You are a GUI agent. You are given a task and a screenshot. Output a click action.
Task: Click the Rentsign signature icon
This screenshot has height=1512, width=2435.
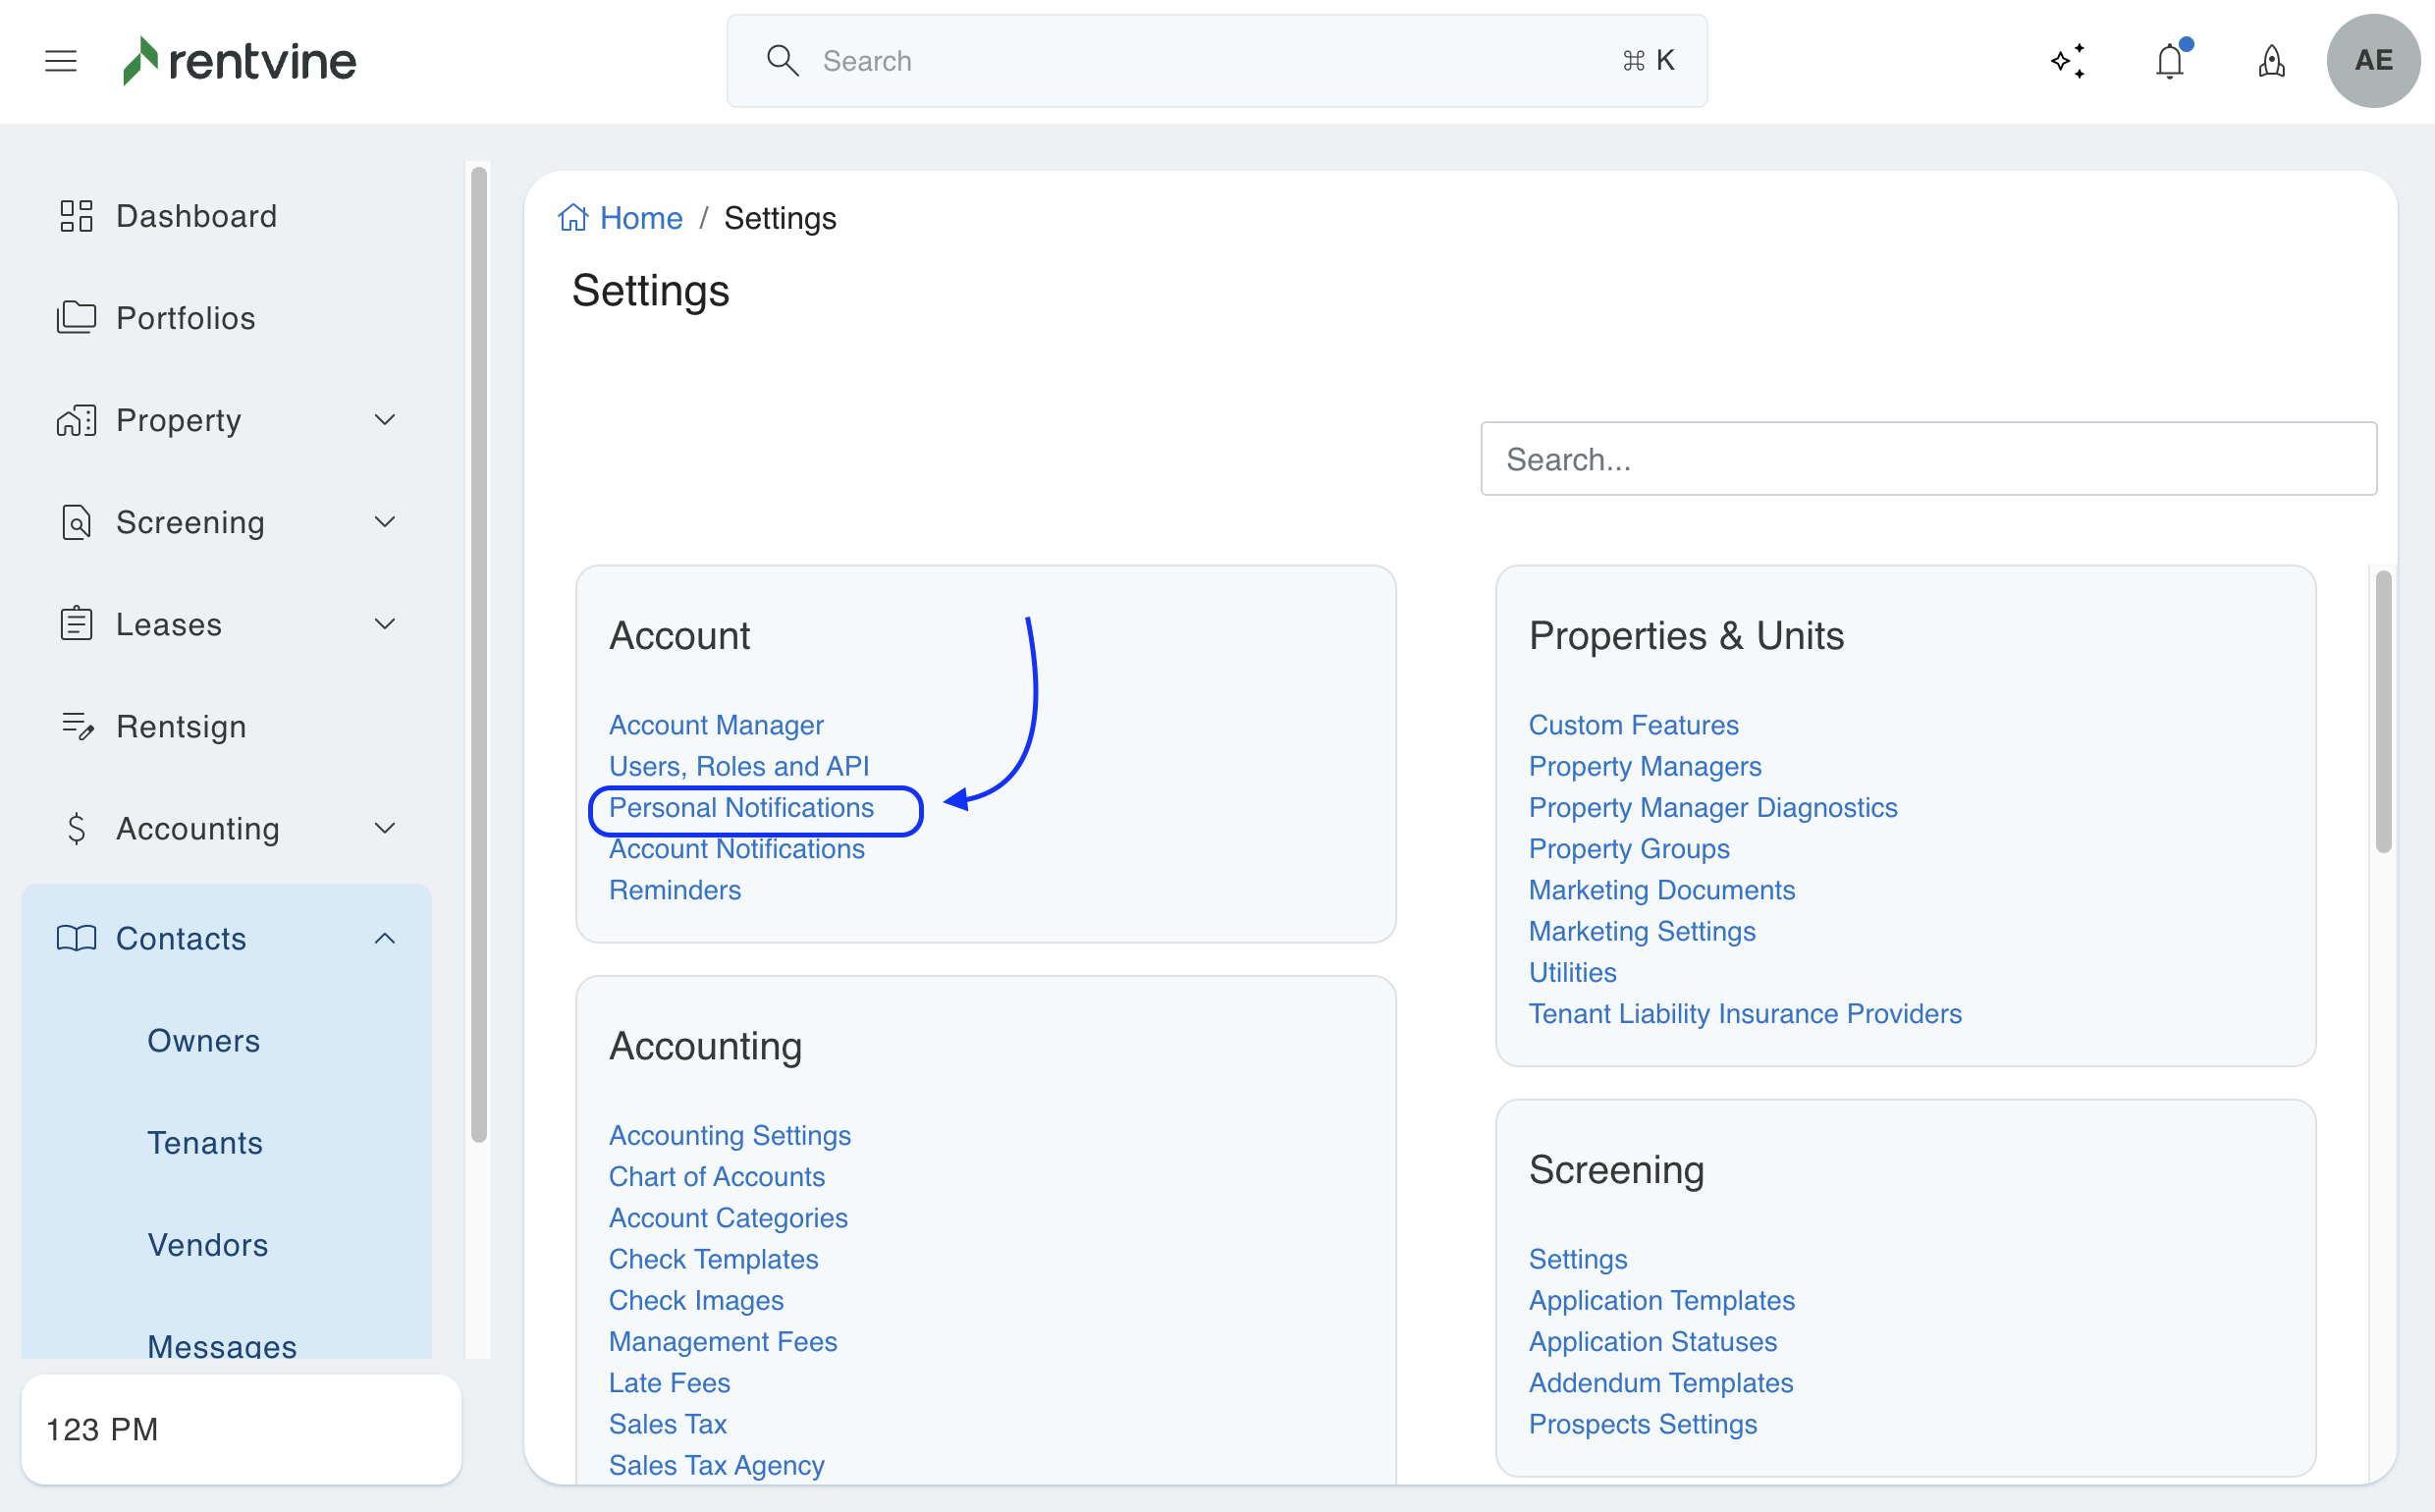pos(76,726)
